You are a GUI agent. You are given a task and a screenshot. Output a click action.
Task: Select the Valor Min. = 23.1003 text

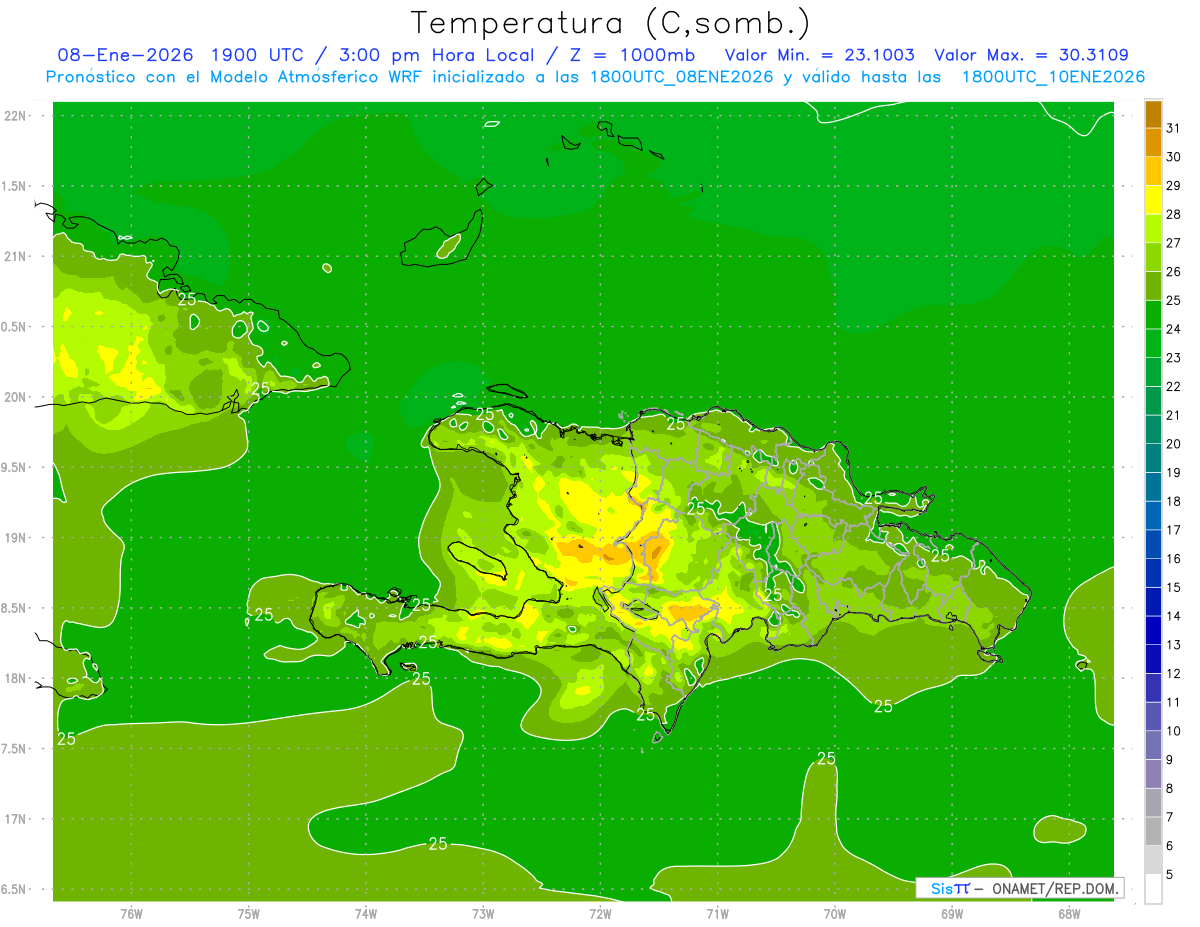(819, 55)
